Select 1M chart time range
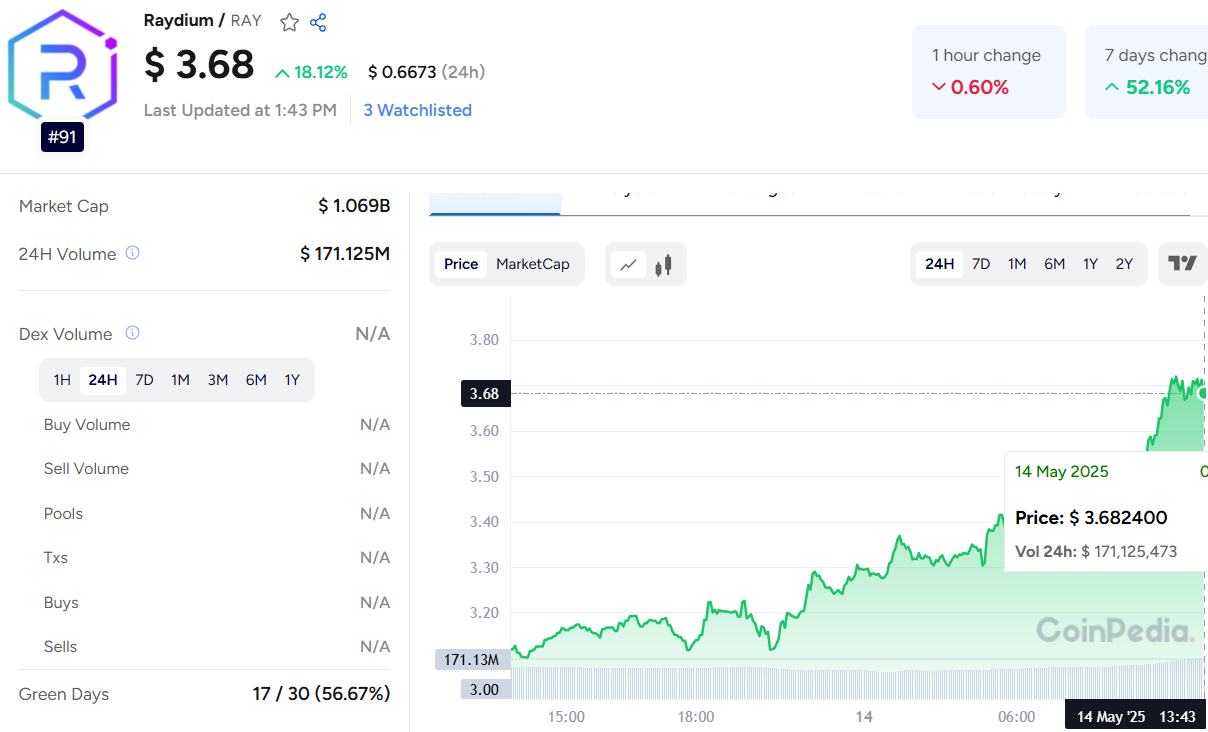The width and height of the screenshot is (1208, 732). (x=1017, y=264)
